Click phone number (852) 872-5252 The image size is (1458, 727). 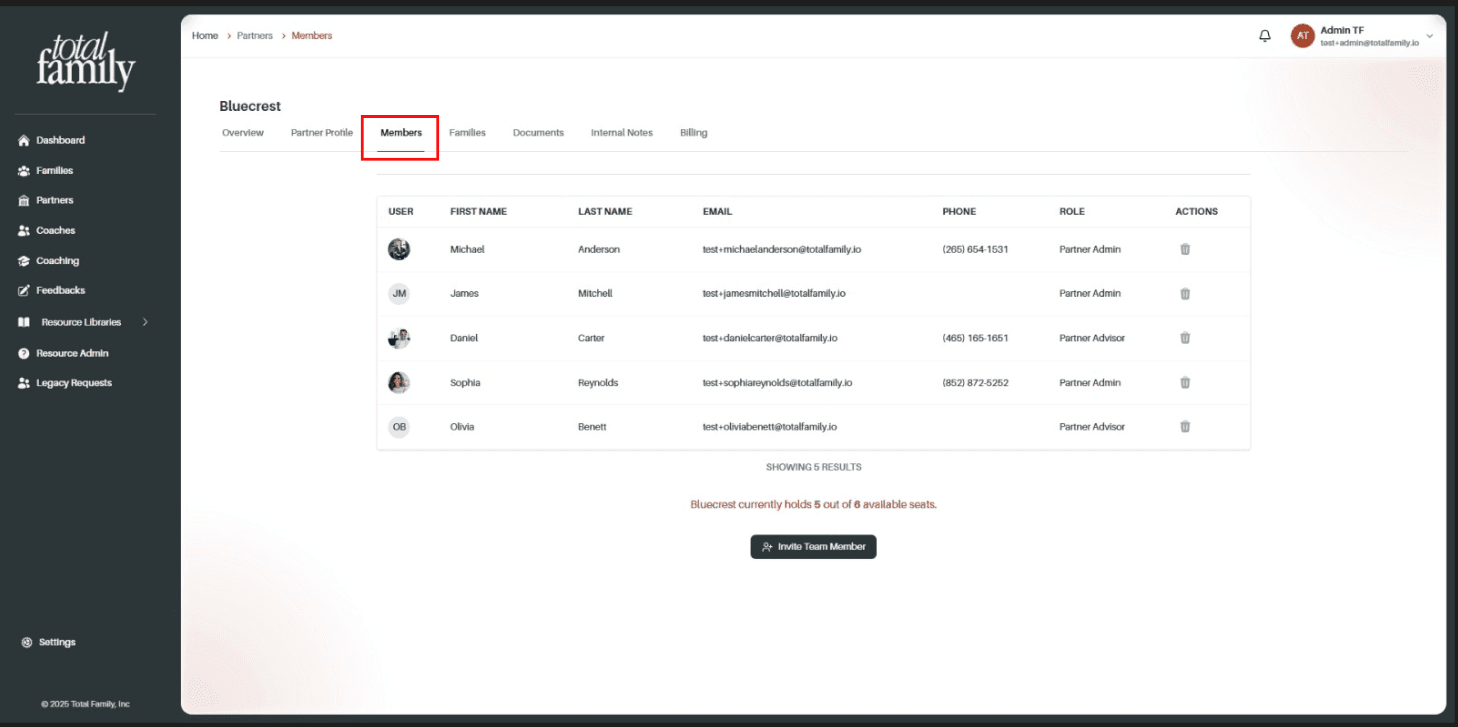click(x=975, y=382)
